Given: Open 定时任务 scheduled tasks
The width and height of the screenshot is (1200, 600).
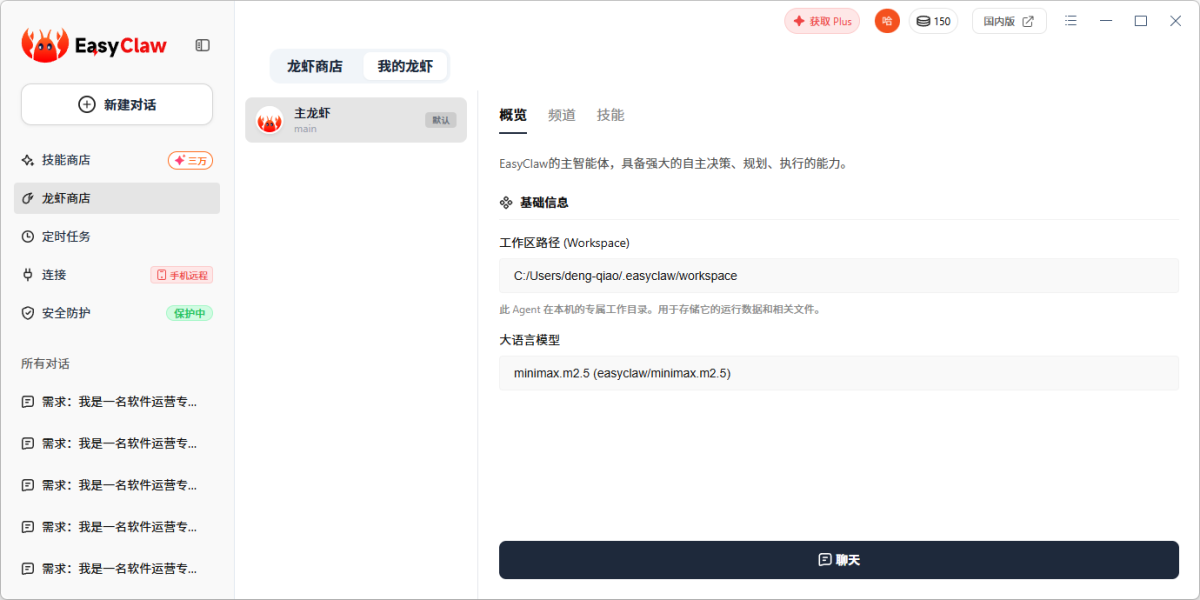Looking at the screenshot, I should [x=66, y=237].
